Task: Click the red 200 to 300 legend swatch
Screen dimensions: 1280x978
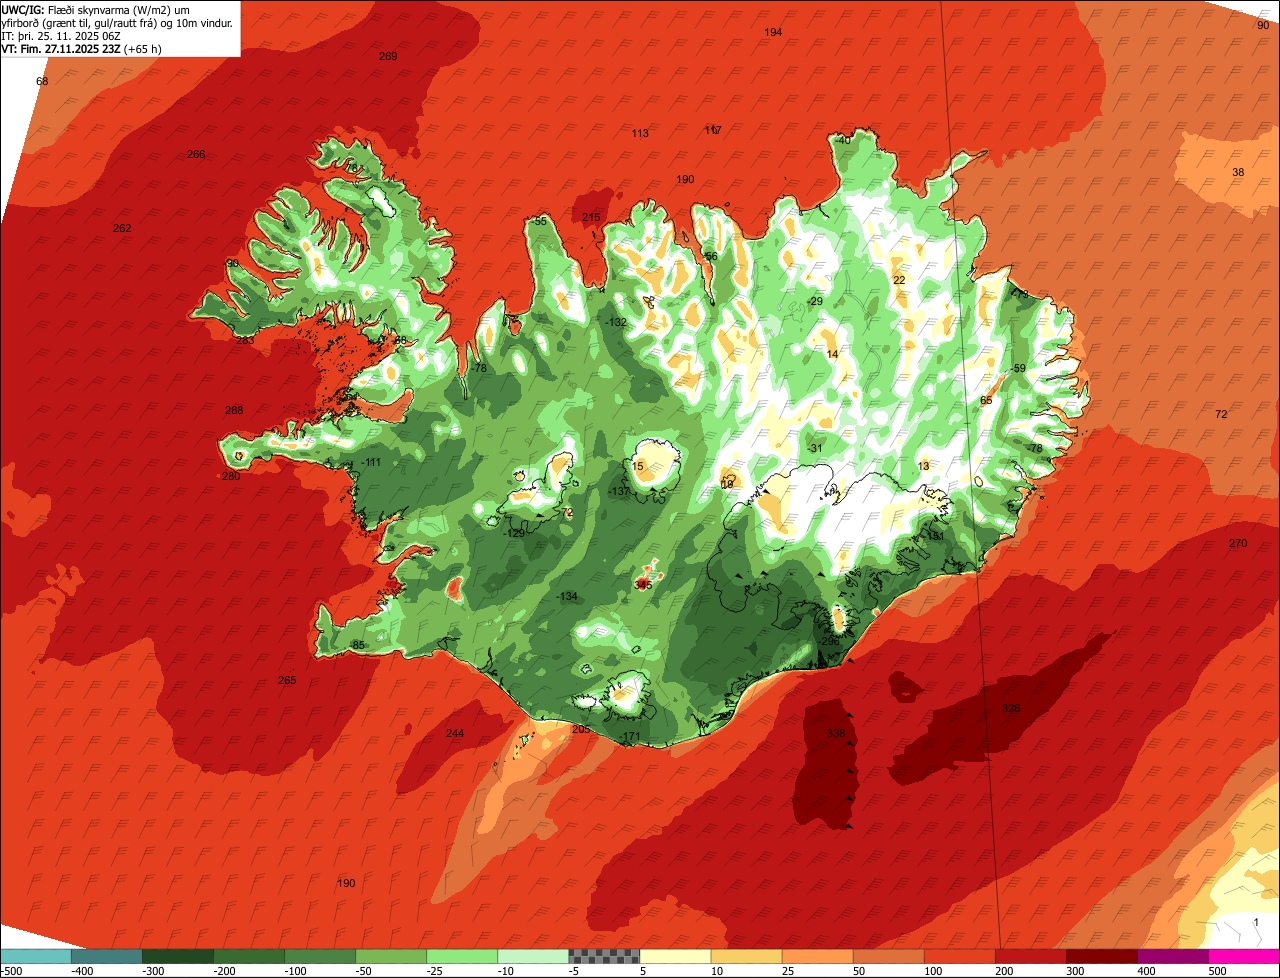Action: pos(1030,956)
